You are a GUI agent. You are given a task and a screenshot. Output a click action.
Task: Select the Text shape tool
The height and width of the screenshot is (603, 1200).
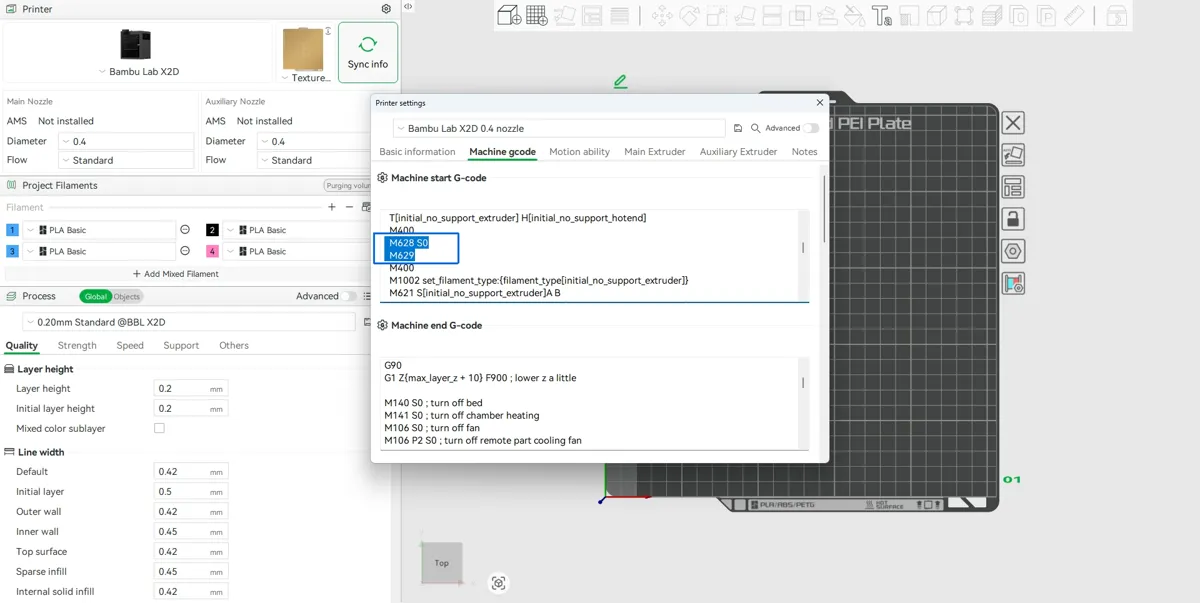click(881, 15)
